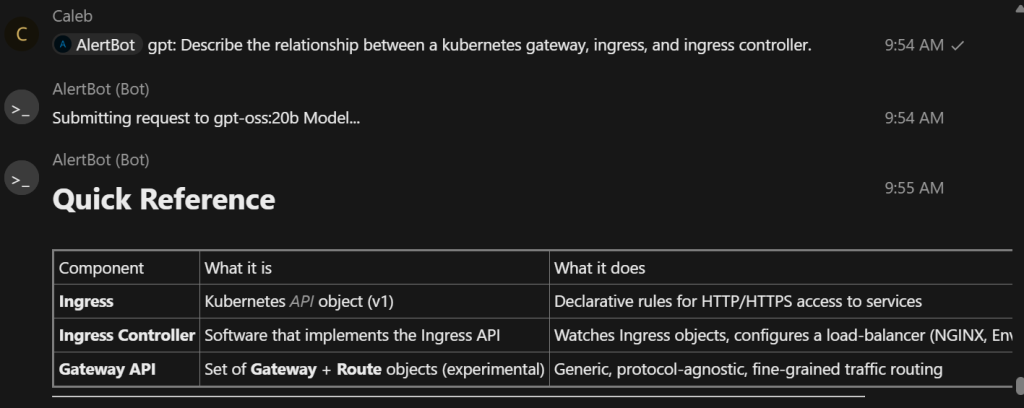Viewport: 1024px width, 408px height.
Task: Click the 9:55 AM timestamp
Action: pyautogui.click(x=914, y=188)
